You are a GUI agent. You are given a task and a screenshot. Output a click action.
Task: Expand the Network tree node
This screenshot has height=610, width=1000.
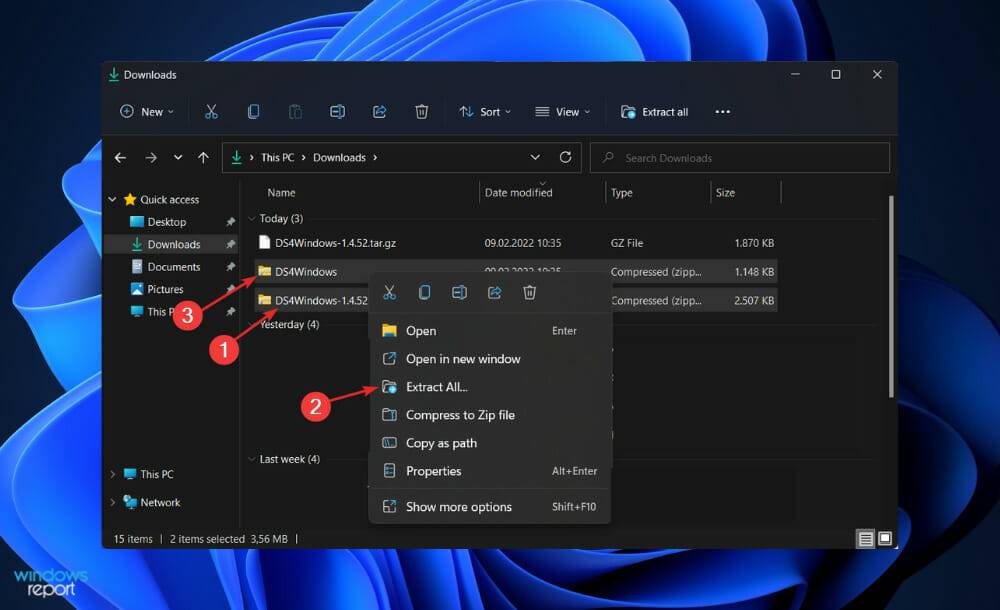pos(112,503)
